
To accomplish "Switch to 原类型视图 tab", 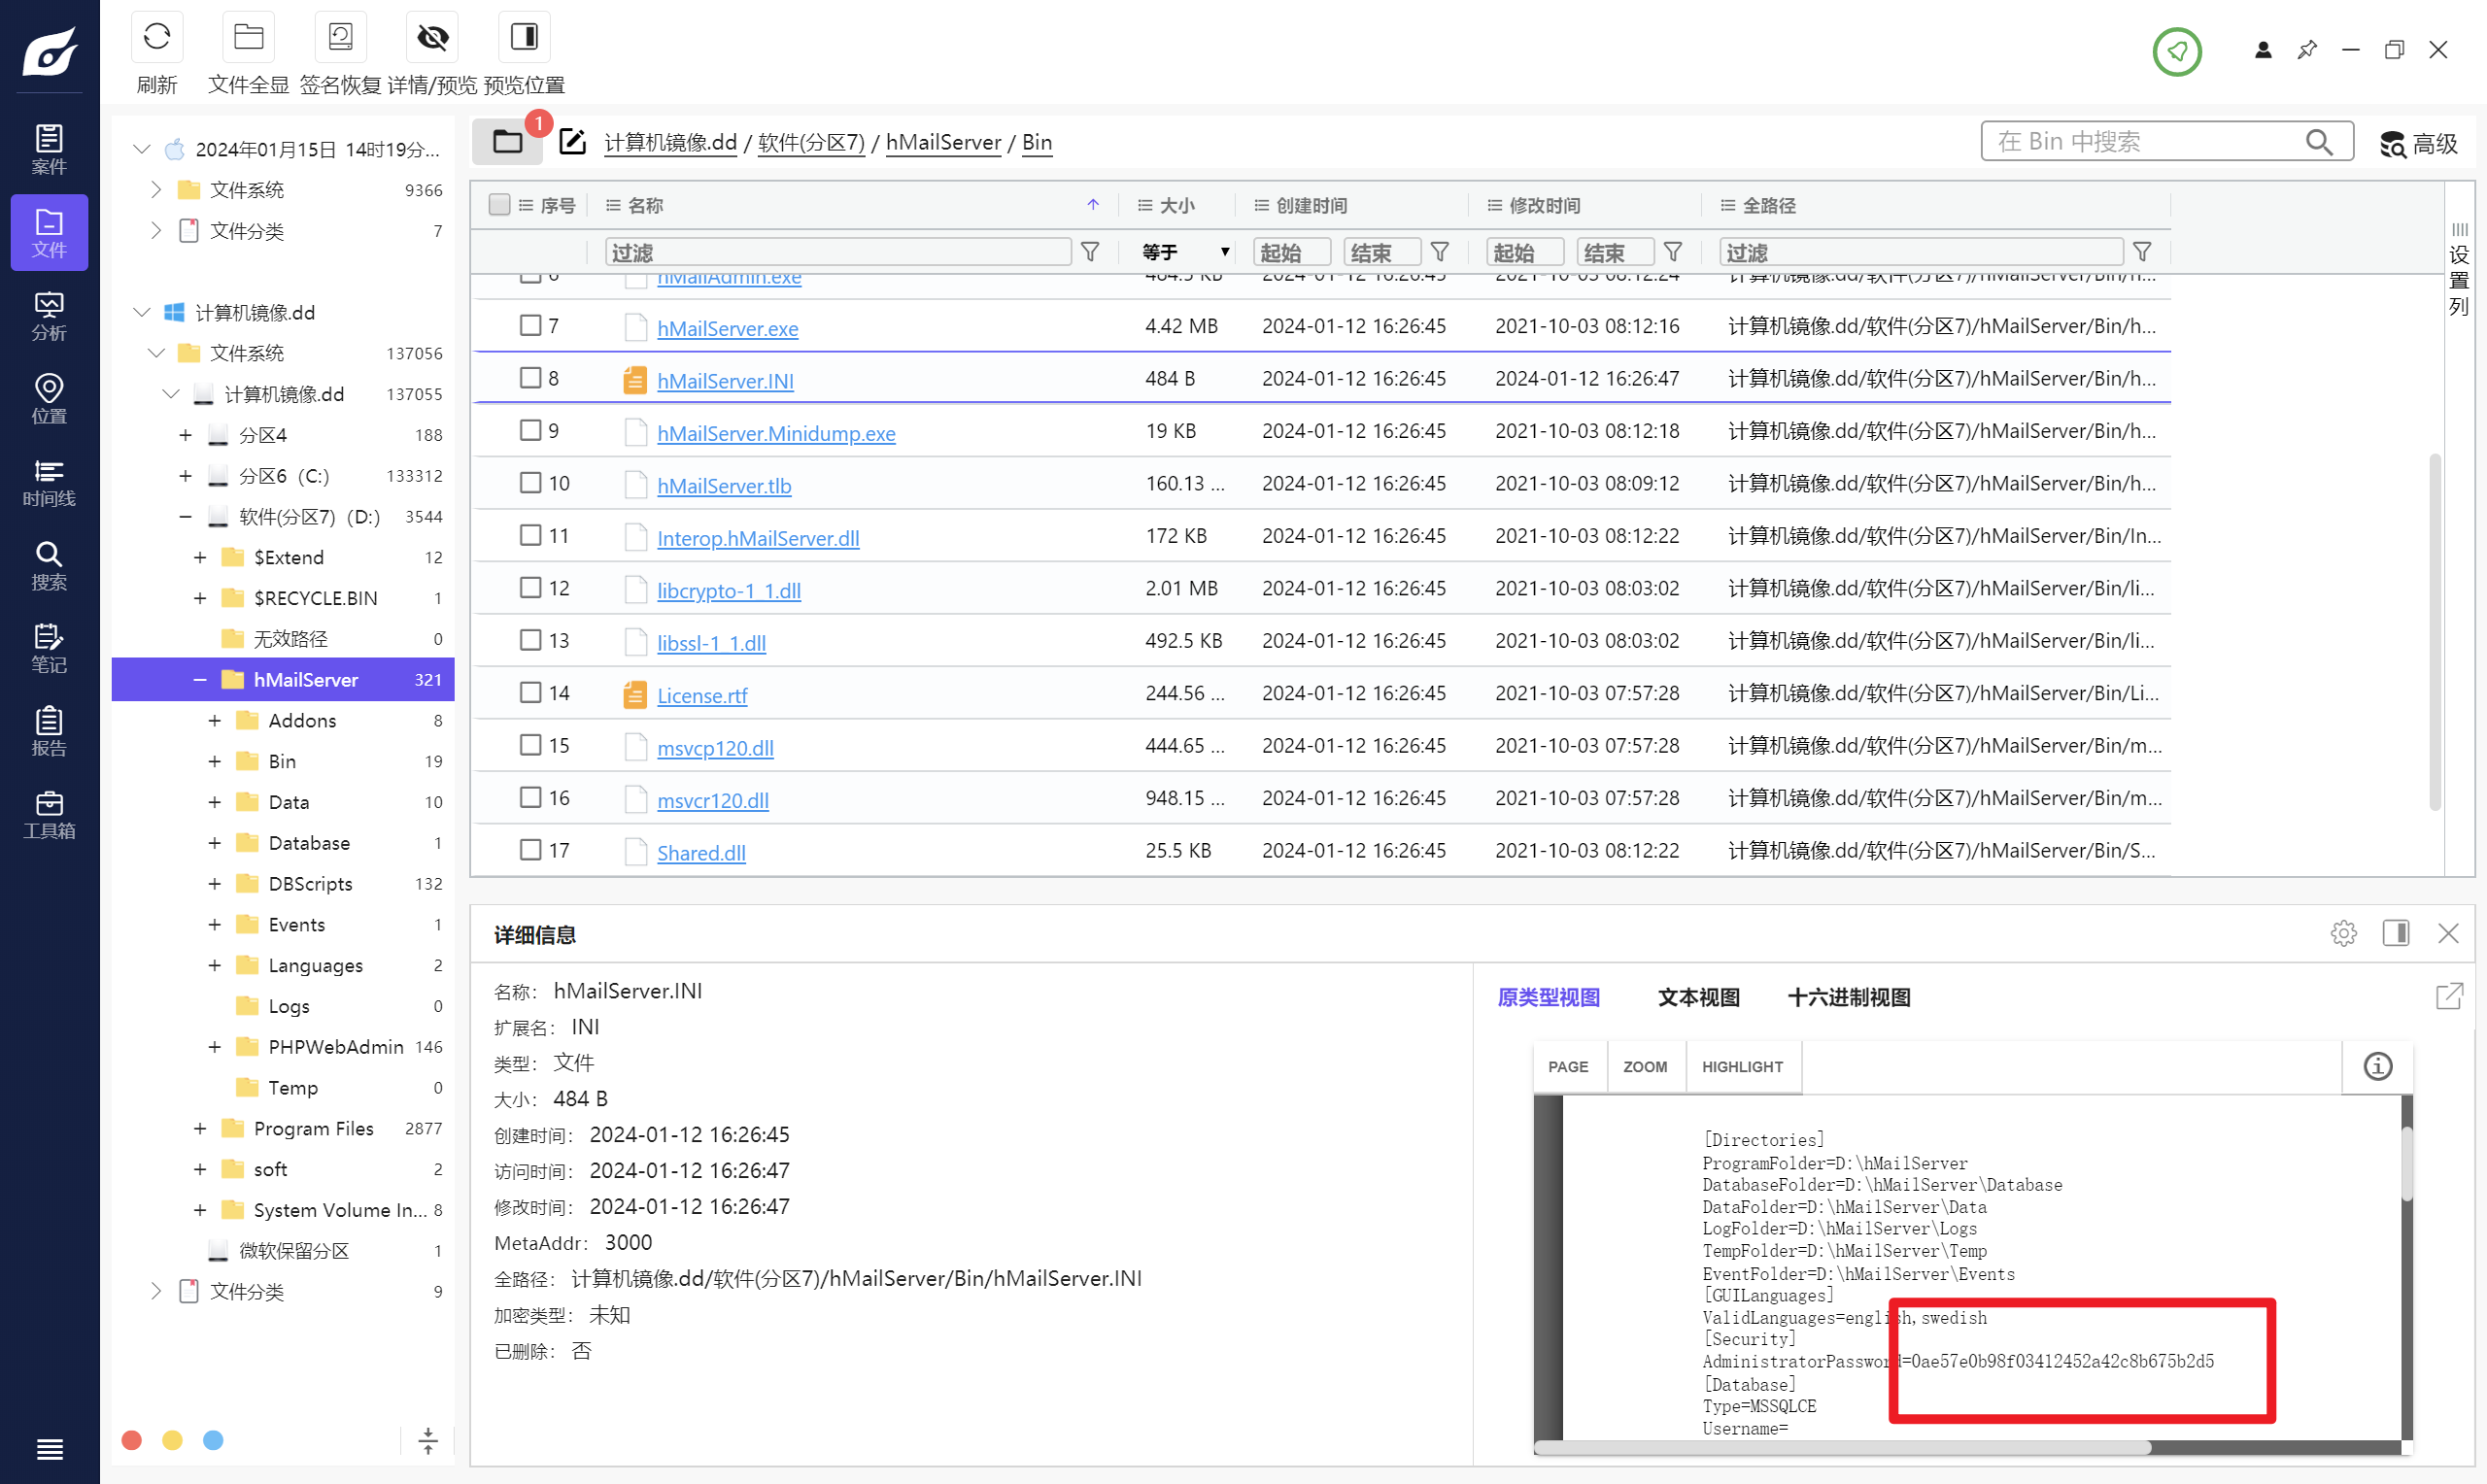I will coord(1548,997).
